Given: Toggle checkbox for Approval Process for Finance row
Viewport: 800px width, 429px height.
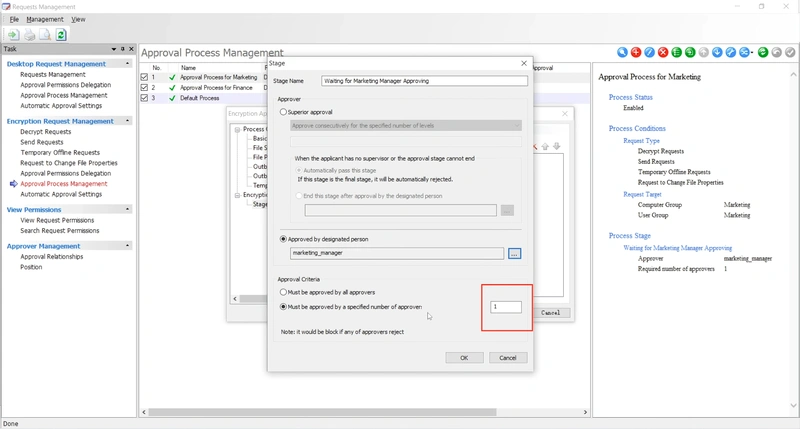Looking at the screenshot, I should tap(144, 88).
